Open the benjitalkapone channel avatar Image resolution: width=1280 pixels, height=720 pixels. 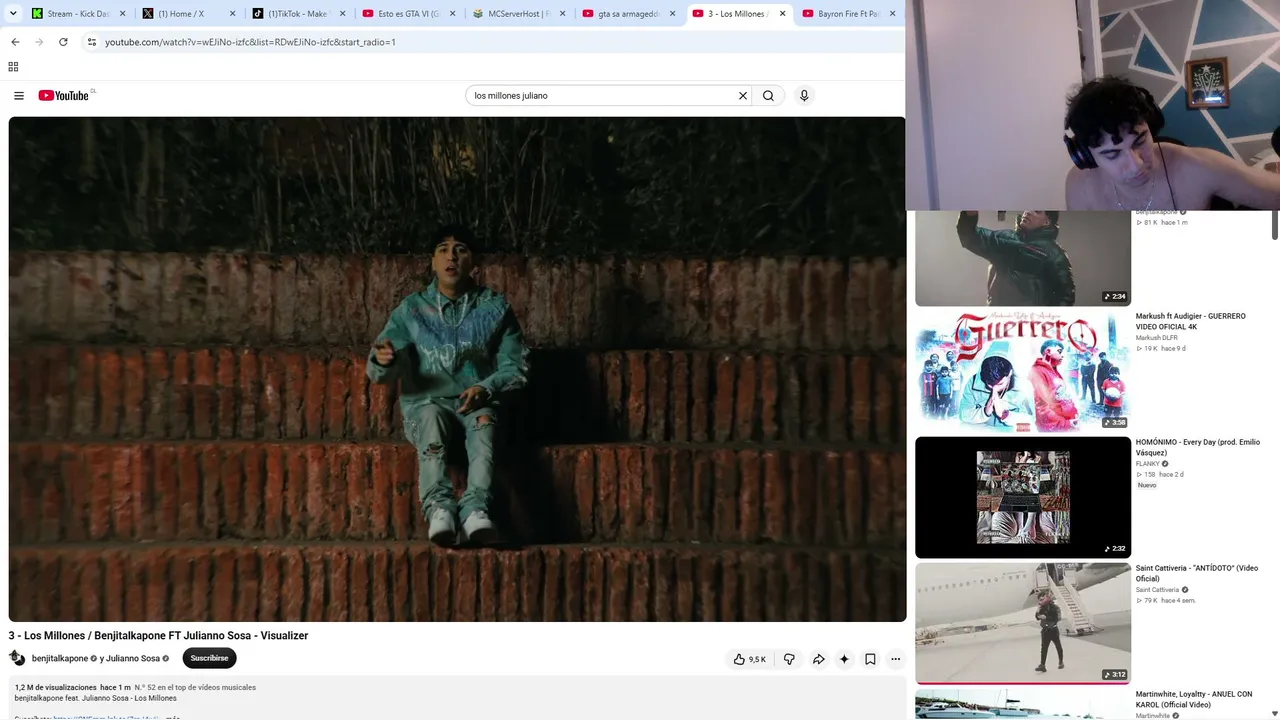[x=17, y=658]
